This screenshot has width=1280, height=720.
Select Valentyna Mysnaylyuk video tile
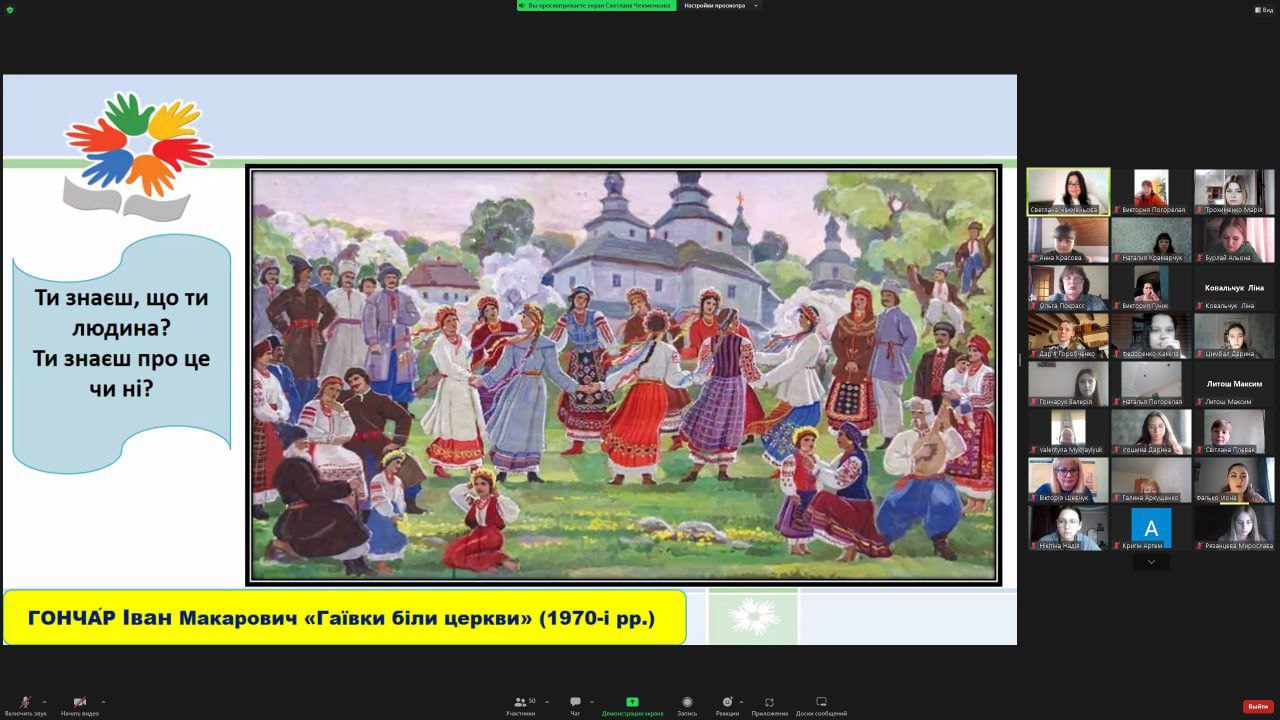1068,432
